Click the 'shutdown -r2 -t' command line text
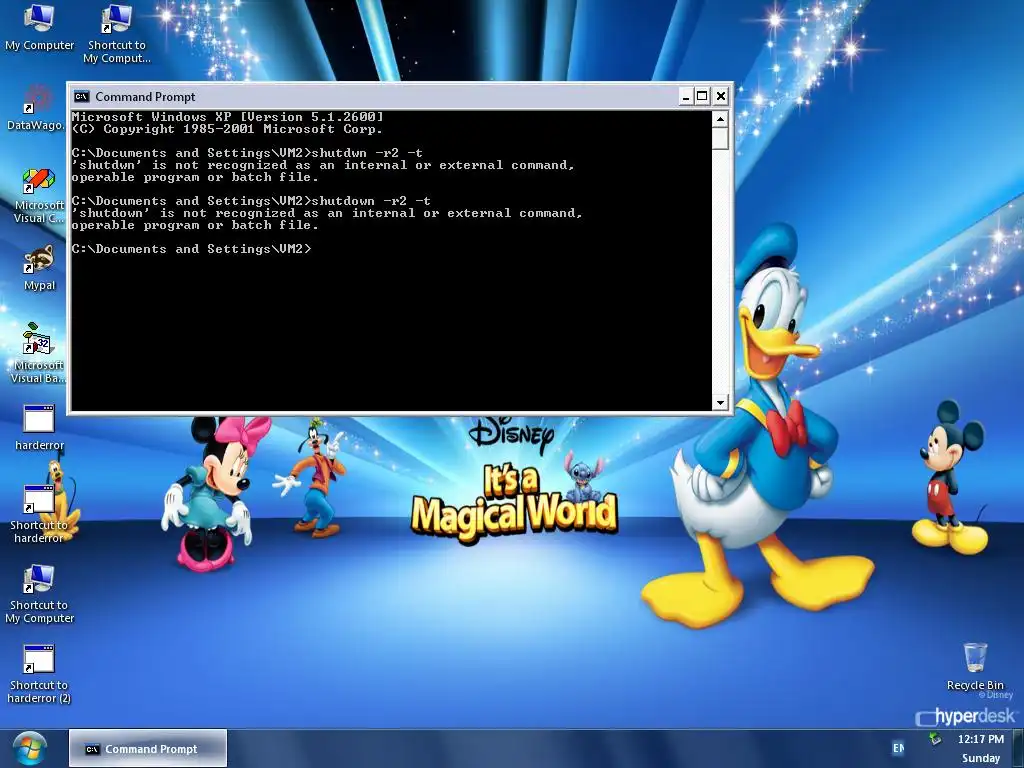 [x=370, y=200]
